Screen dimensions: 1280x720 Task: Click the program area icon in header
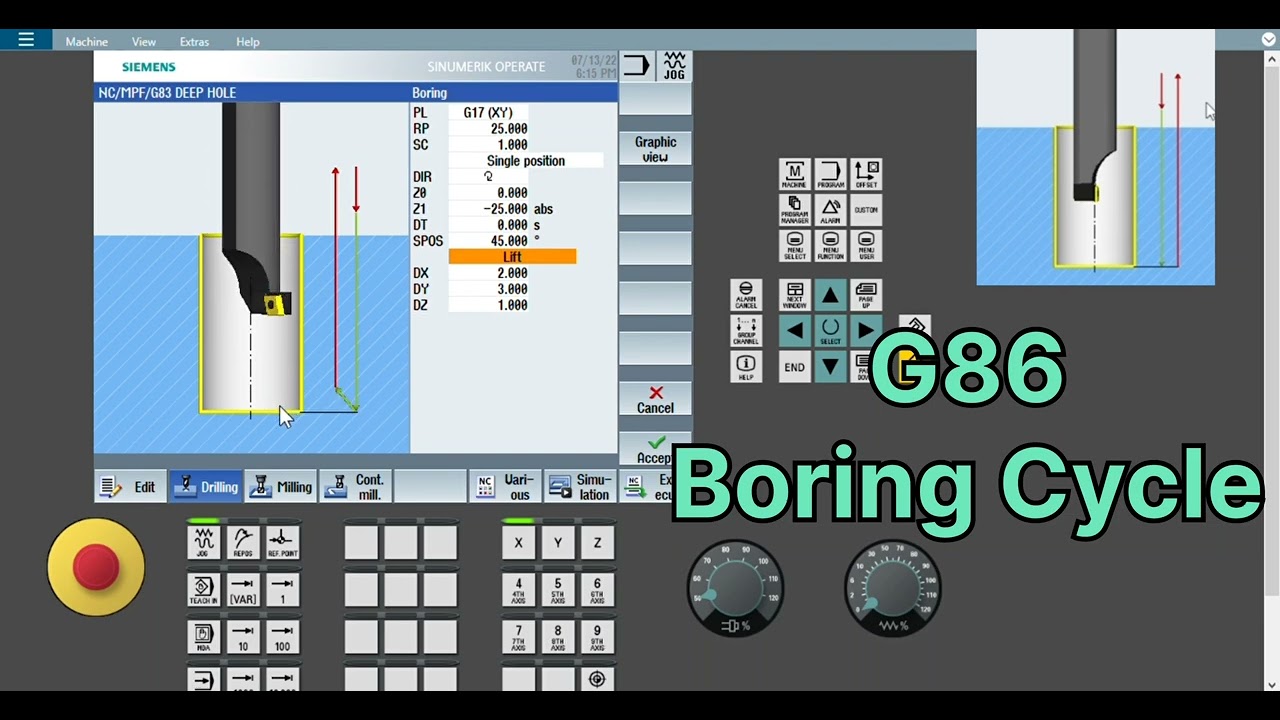[636, 66]
